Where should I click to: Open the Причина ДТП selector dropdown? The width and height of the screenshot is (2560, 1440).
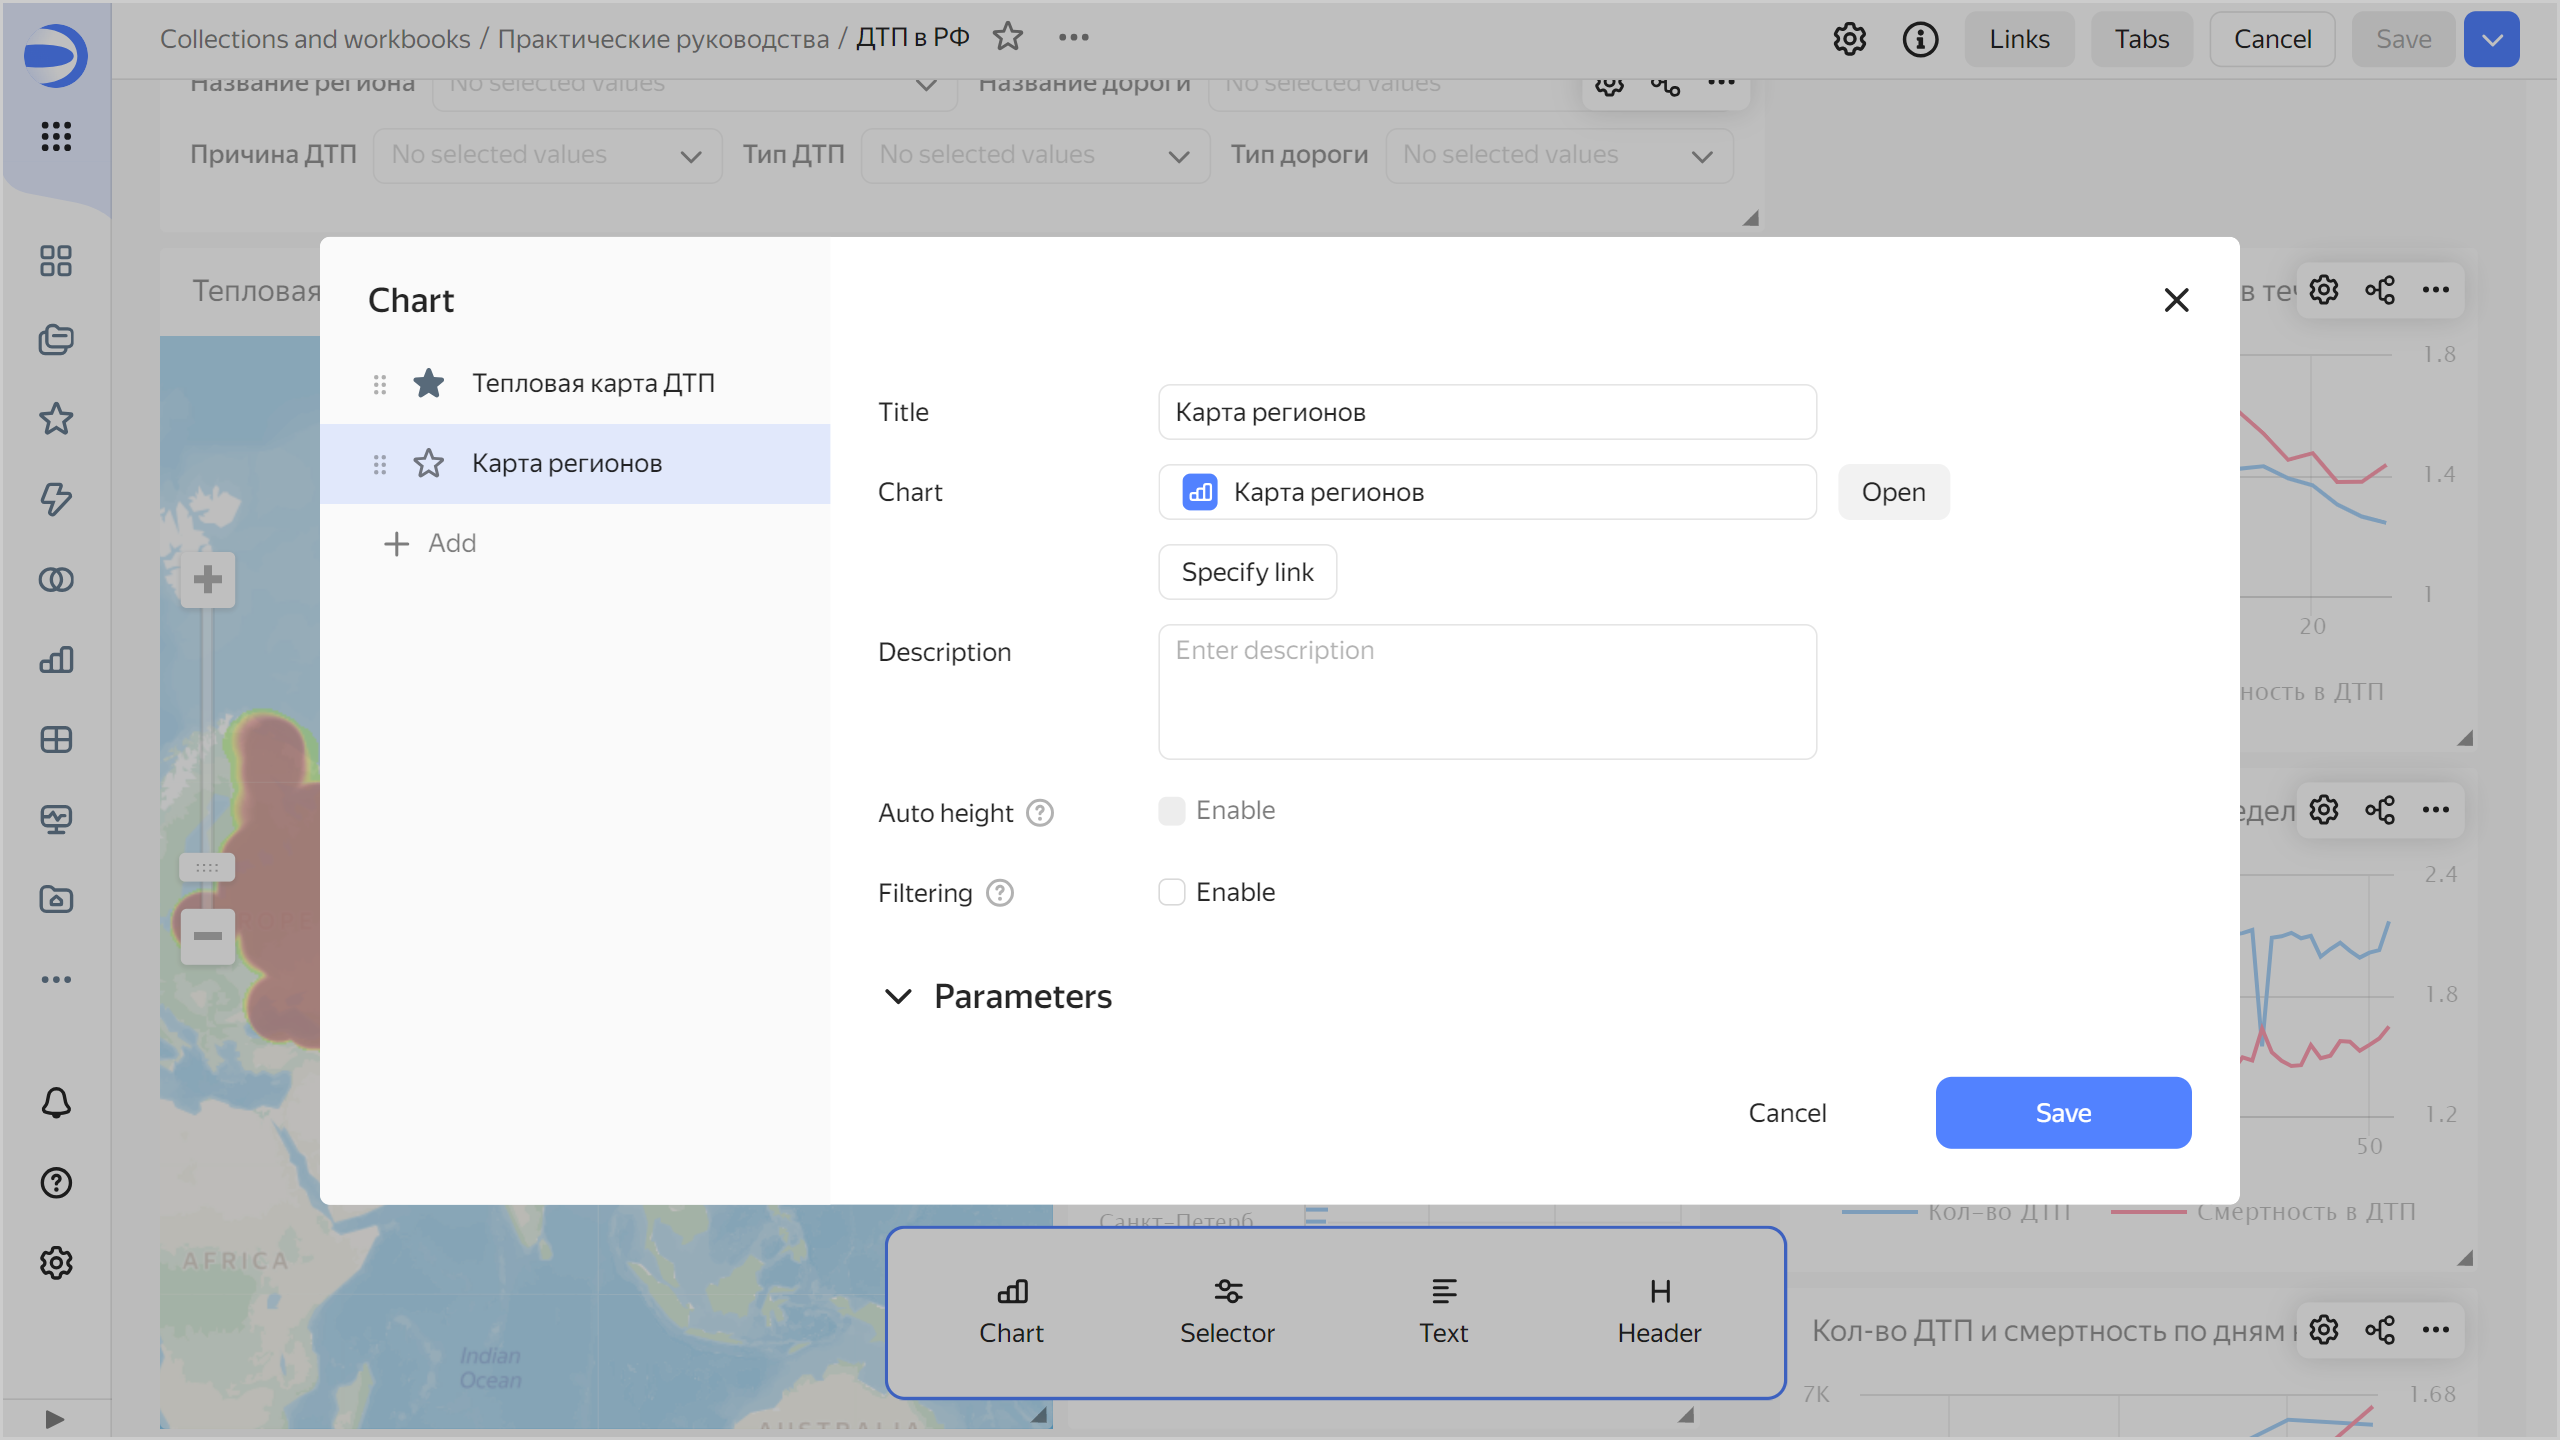point(546,155)
